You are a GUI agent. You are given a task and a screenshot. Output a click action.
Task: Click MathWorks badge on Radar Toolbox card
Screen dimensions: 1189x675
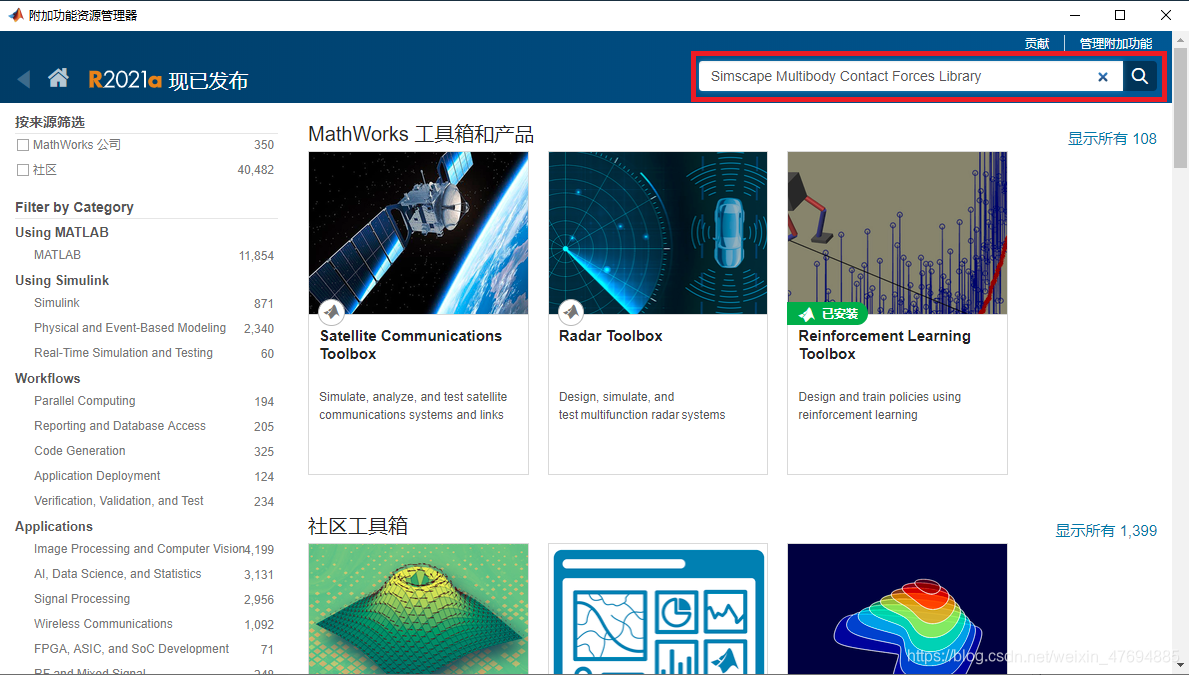571,311
